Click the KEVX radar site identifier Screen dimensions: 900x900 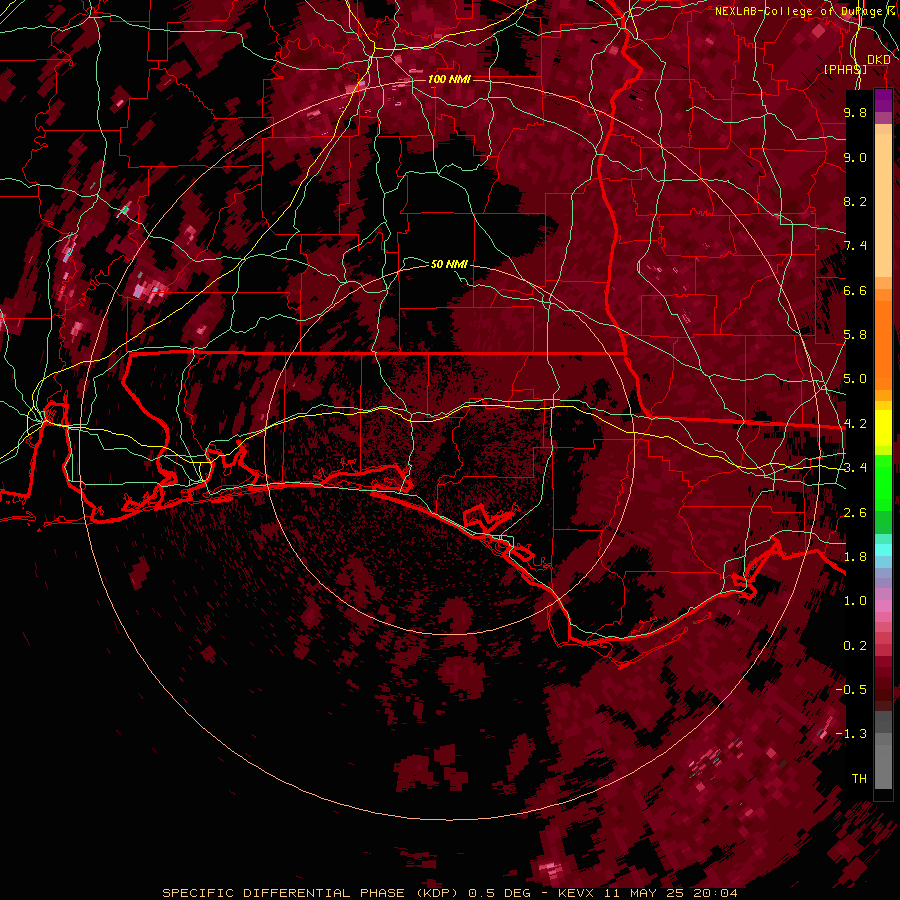click(x=577, y=893)
